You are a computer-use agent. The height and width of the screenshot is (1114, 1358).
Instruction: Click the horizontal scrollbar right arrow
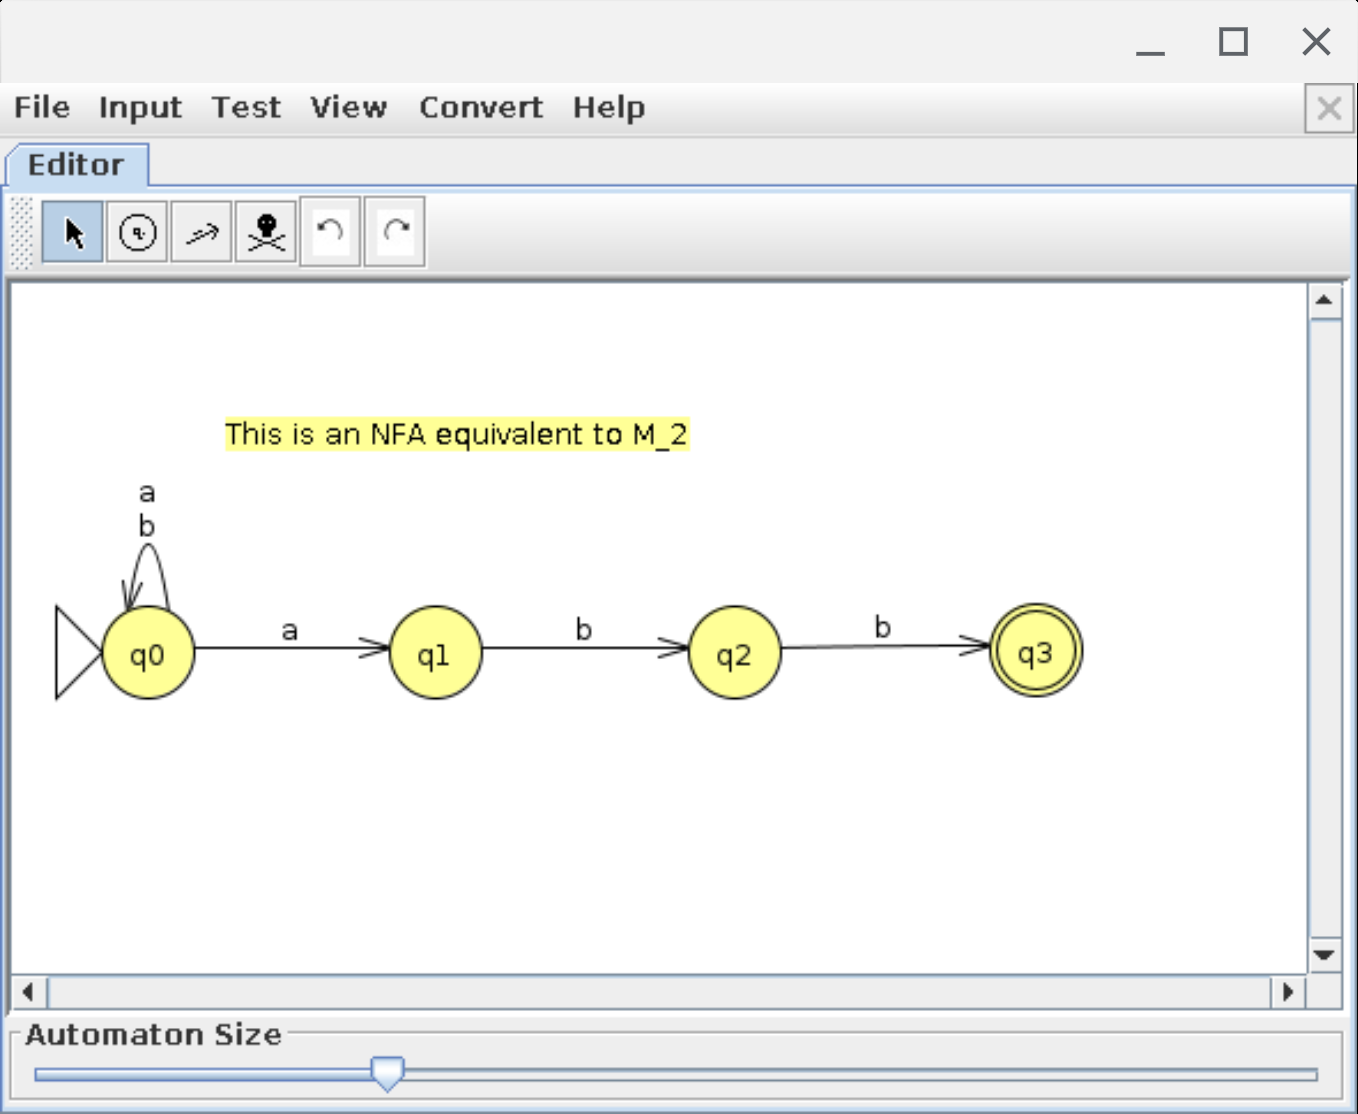coord(1288,992)
